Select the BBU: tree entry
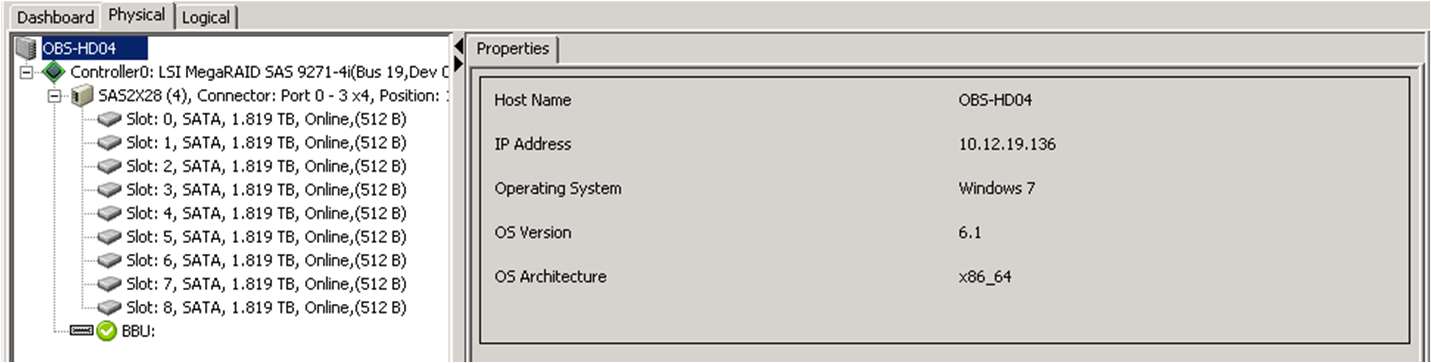 pyautogui.click(x=139, y=331)
